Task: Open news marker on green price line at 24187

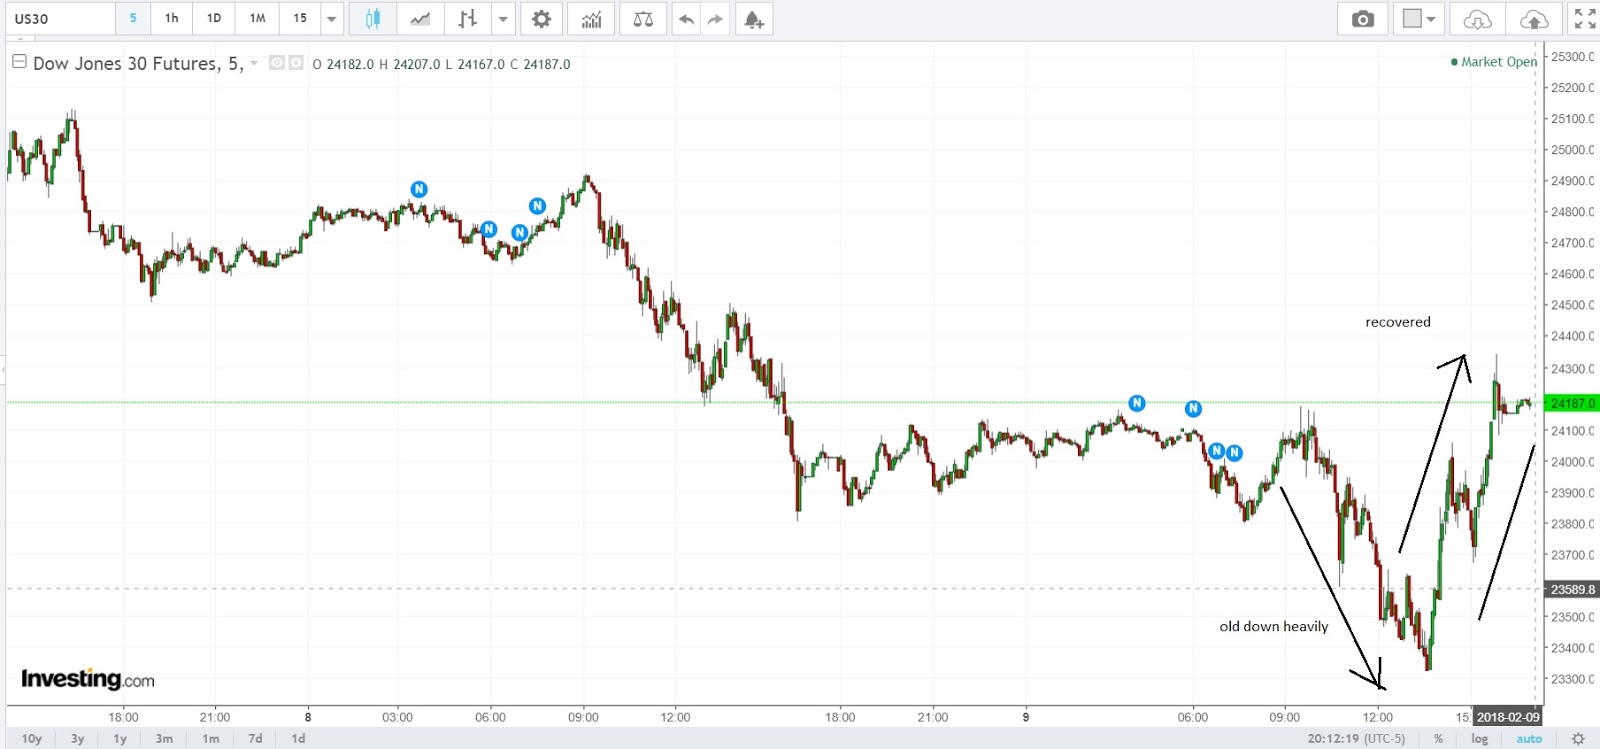Action: (x=1136, y=403)
